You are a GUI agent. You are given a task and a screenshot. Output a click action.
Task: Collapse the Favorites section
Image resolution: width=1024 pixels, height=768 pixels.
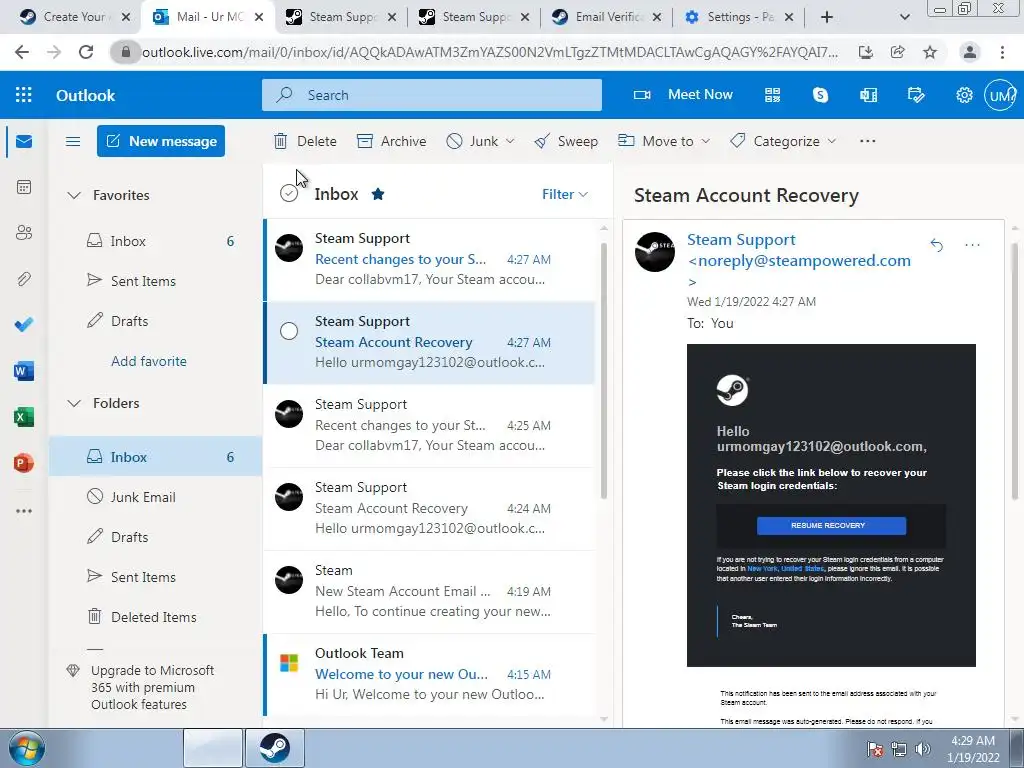click(74, 195)
